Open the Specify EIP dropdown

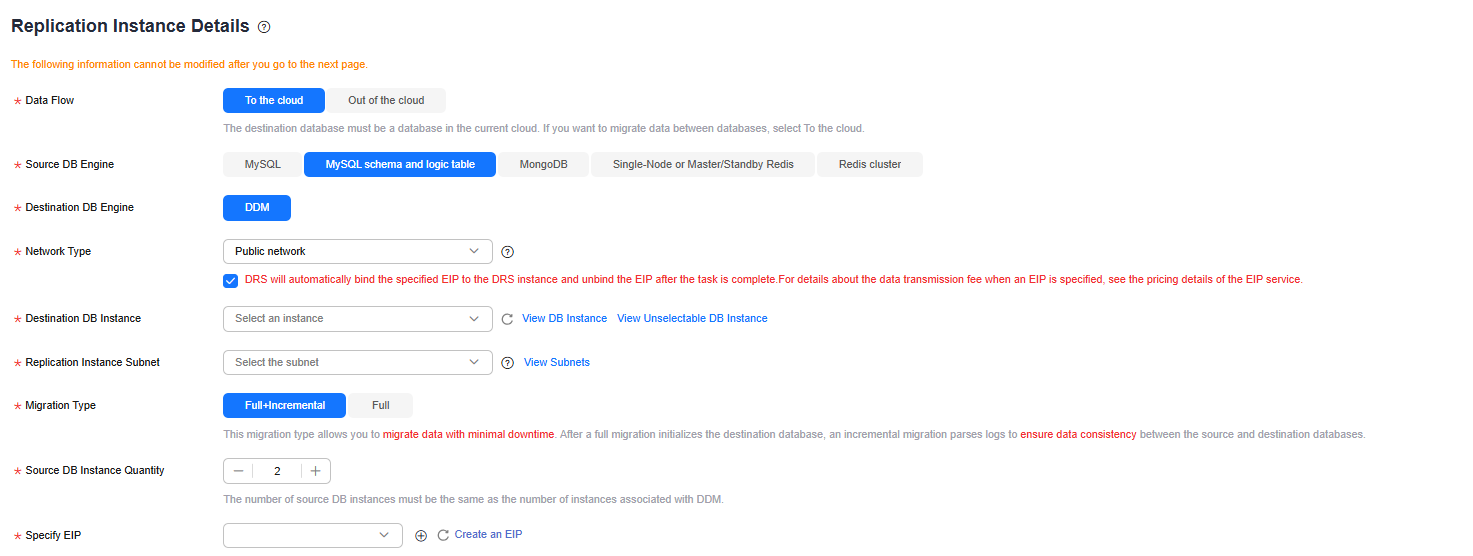(313, 536)
